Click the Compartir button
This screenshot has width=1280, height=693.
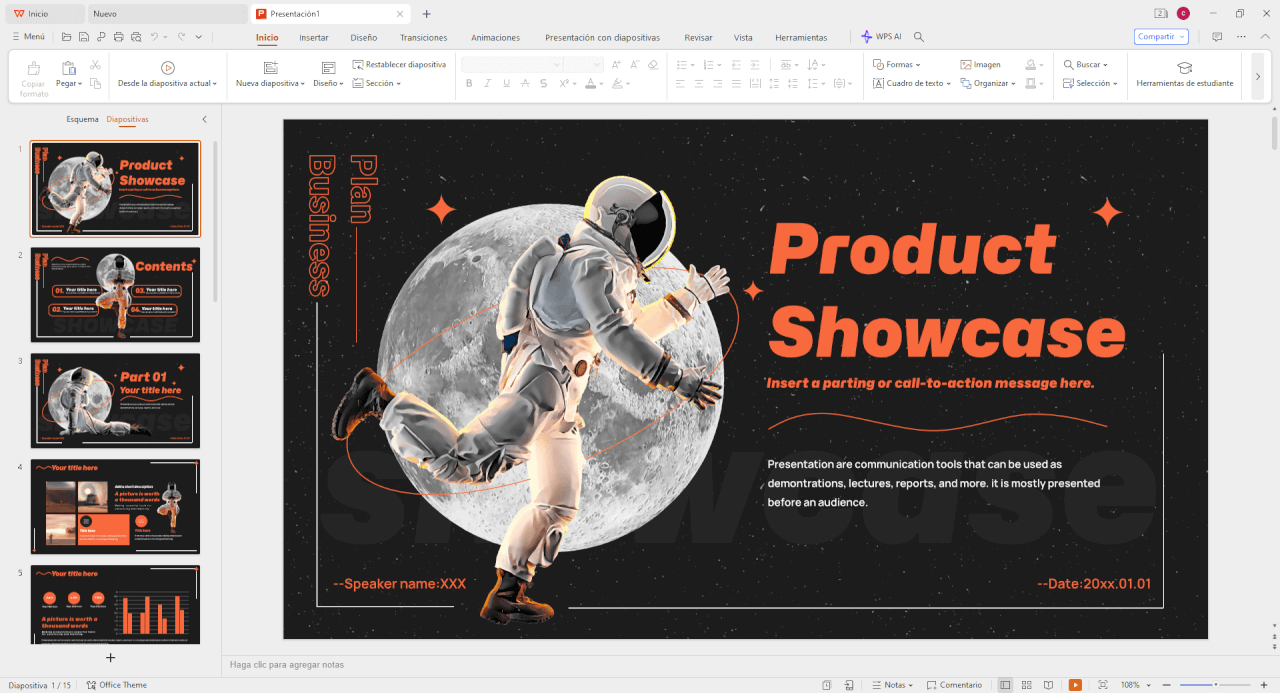point(1159,36)
